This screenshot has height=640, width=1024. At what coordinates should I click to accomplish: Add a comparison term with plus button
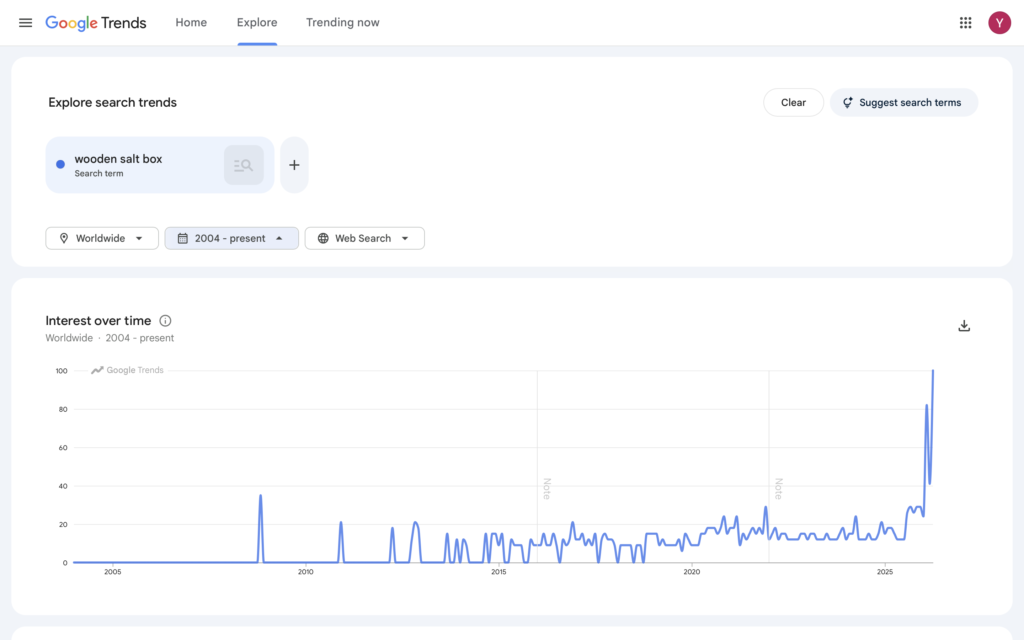pyautogui.click(x=294, y=165)
